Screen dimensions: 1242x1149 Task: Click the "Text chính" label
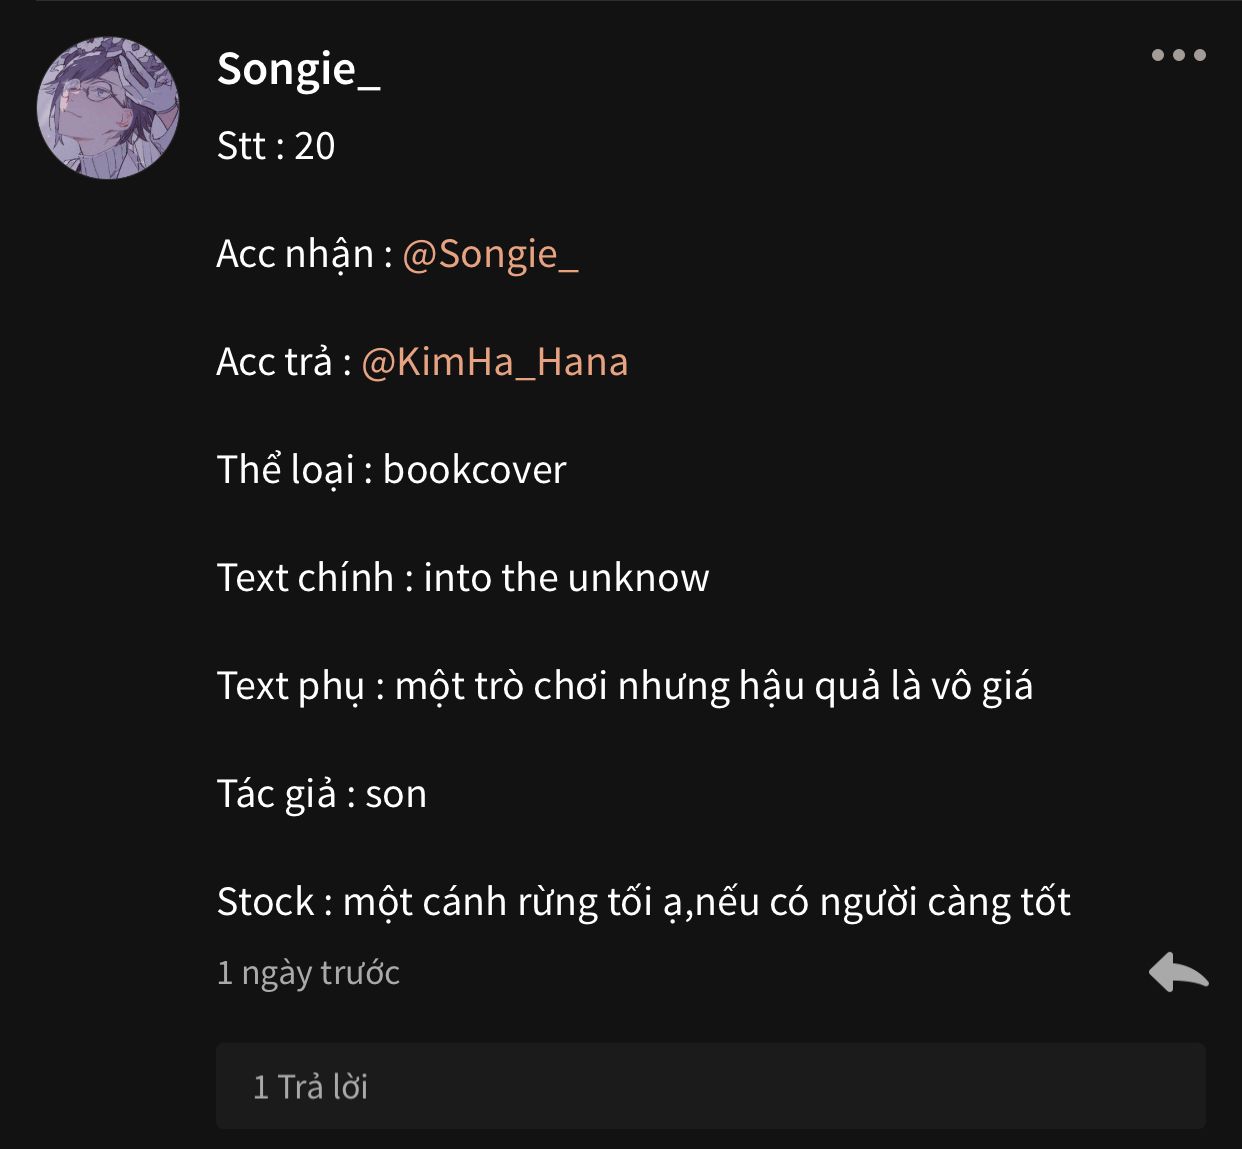[x=305, y=578]
